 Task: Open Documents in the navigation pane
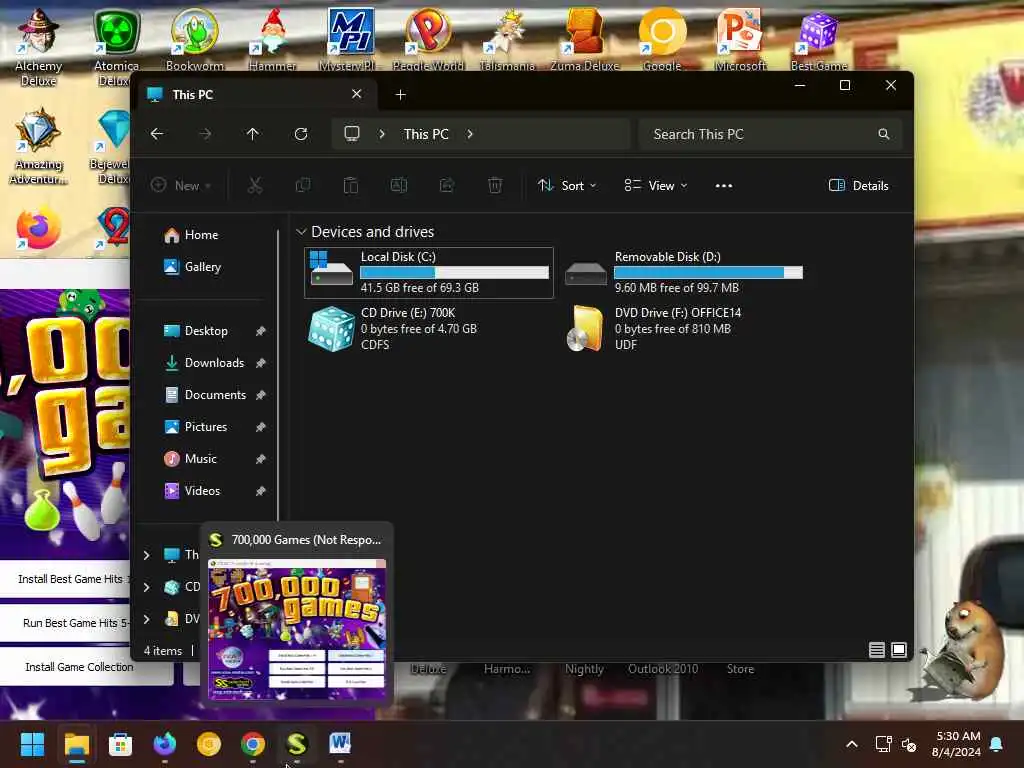click(215, 394)
